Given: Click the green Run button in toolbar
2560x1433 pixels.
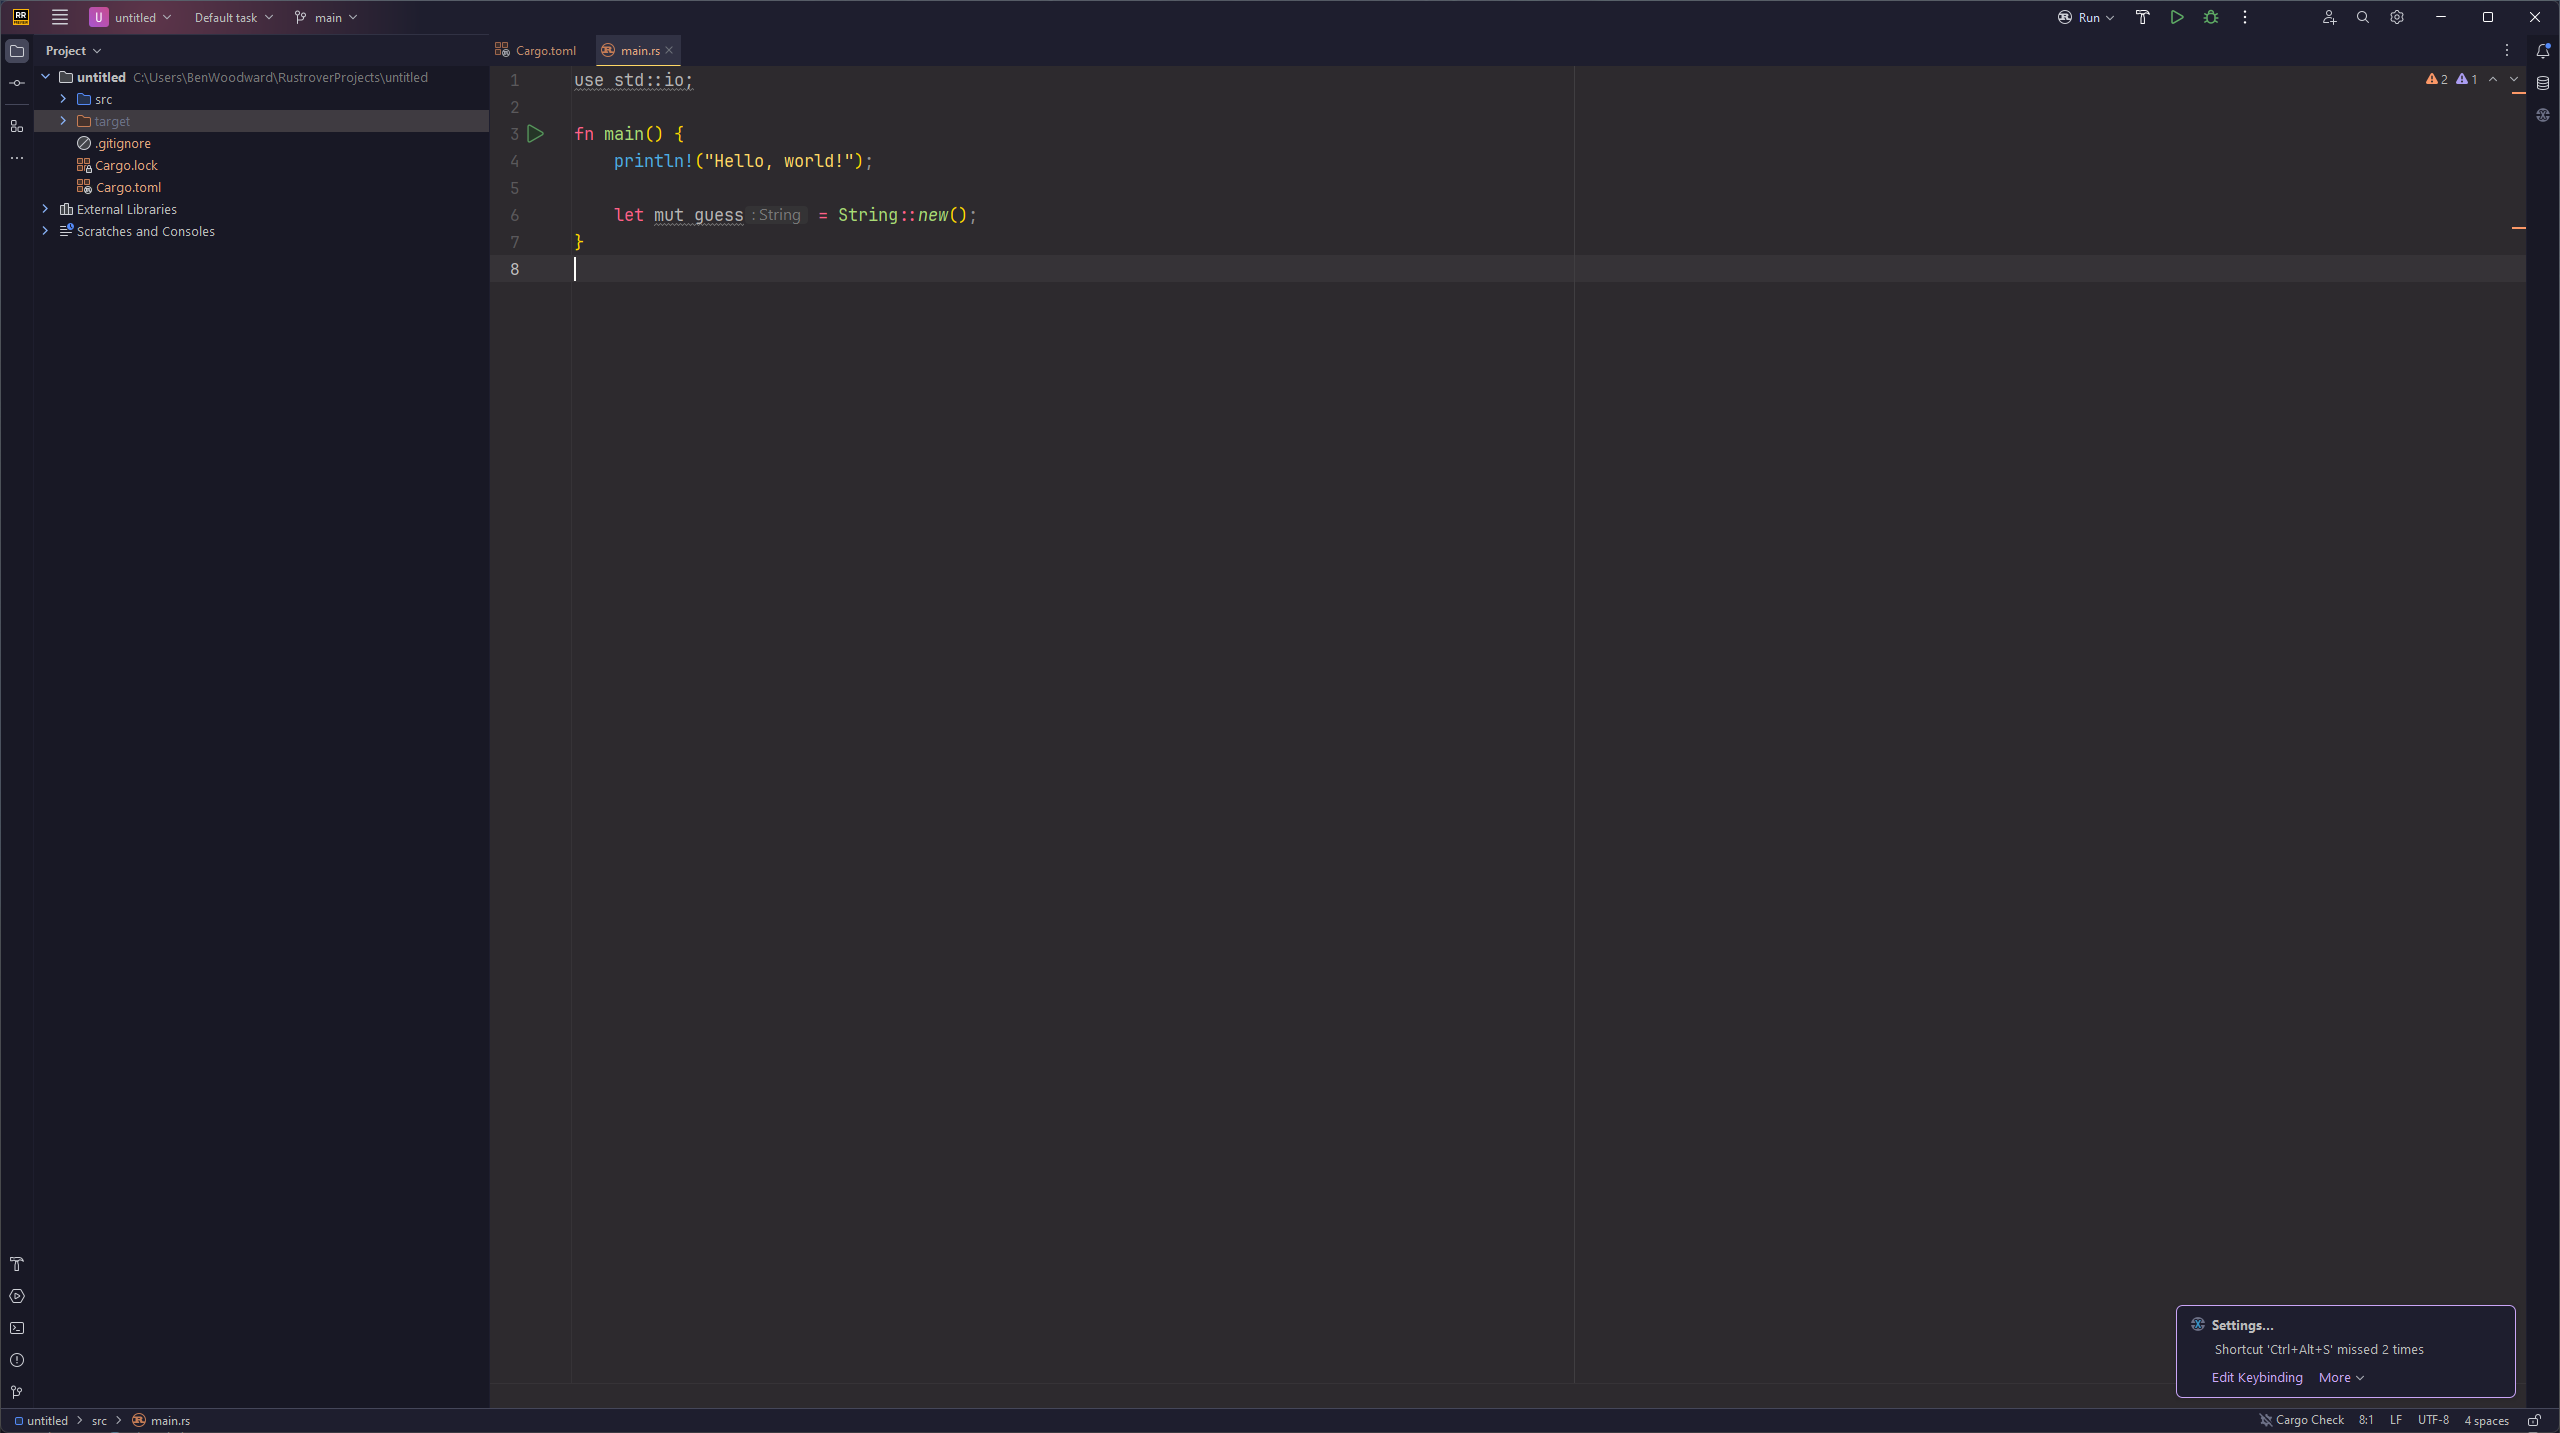Looking at the screenshot, I should click(2177, 17).
